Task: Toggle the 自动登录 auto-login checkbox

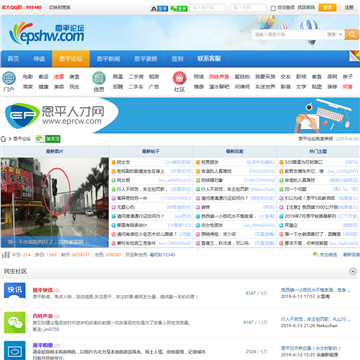Action: [x=273, y=8]
